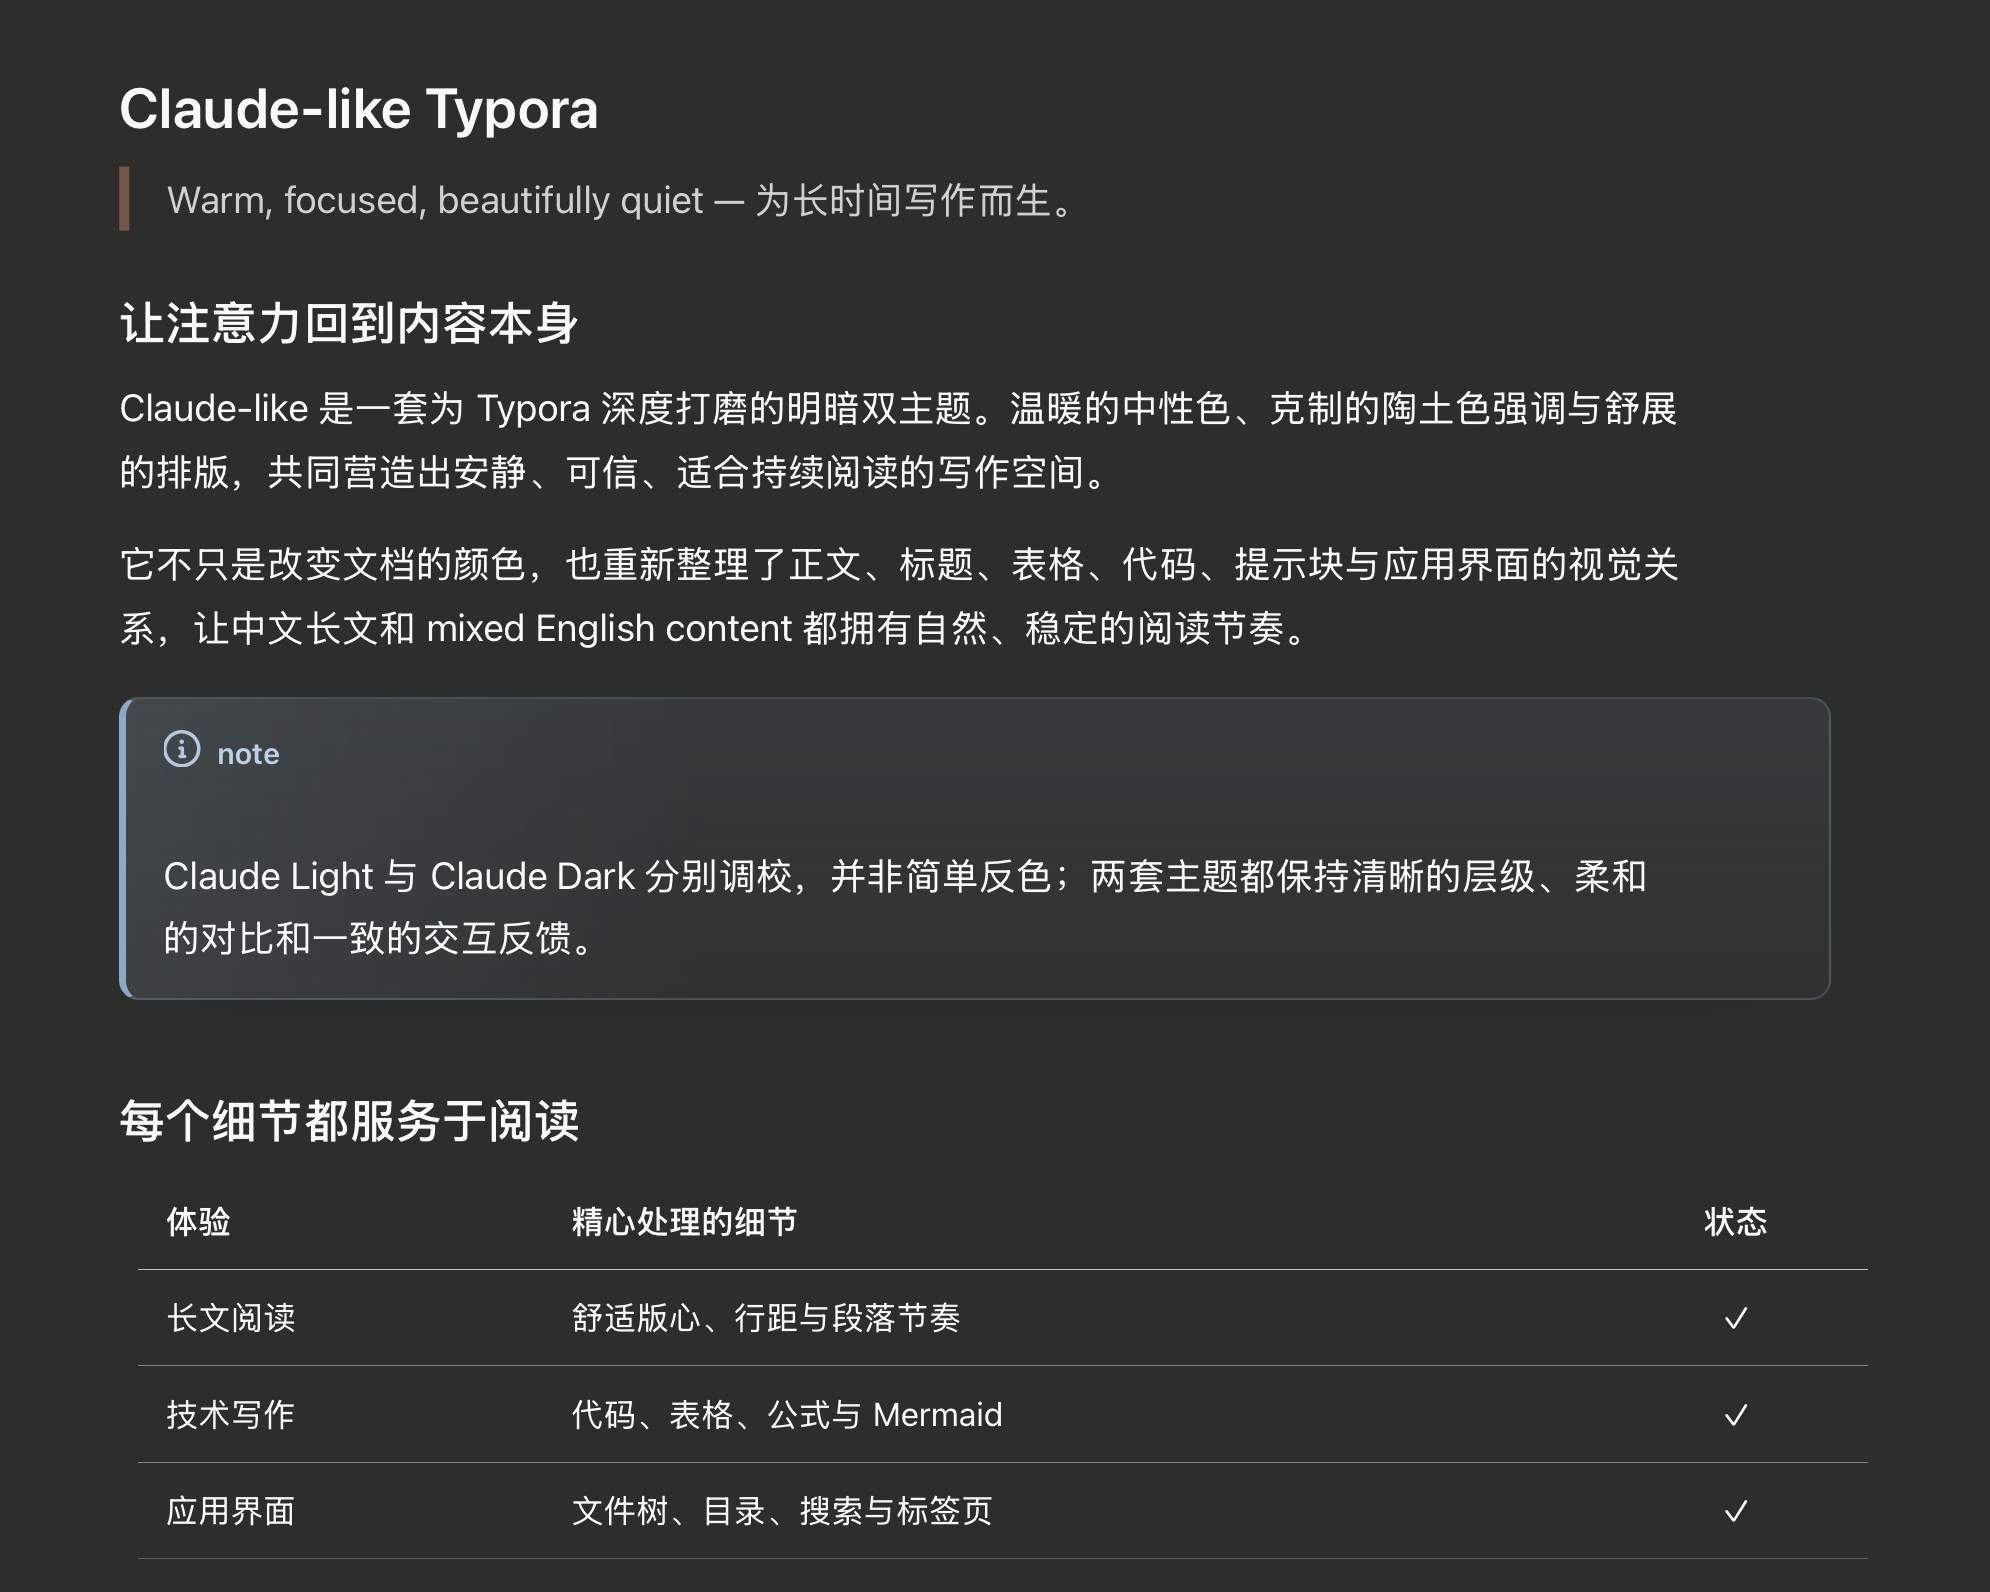This screenshot has height=1592, width=1990.
Task: Click the blockquote text "Warm, focused, beautifully quiet"
Action: [x=435, y=200]
